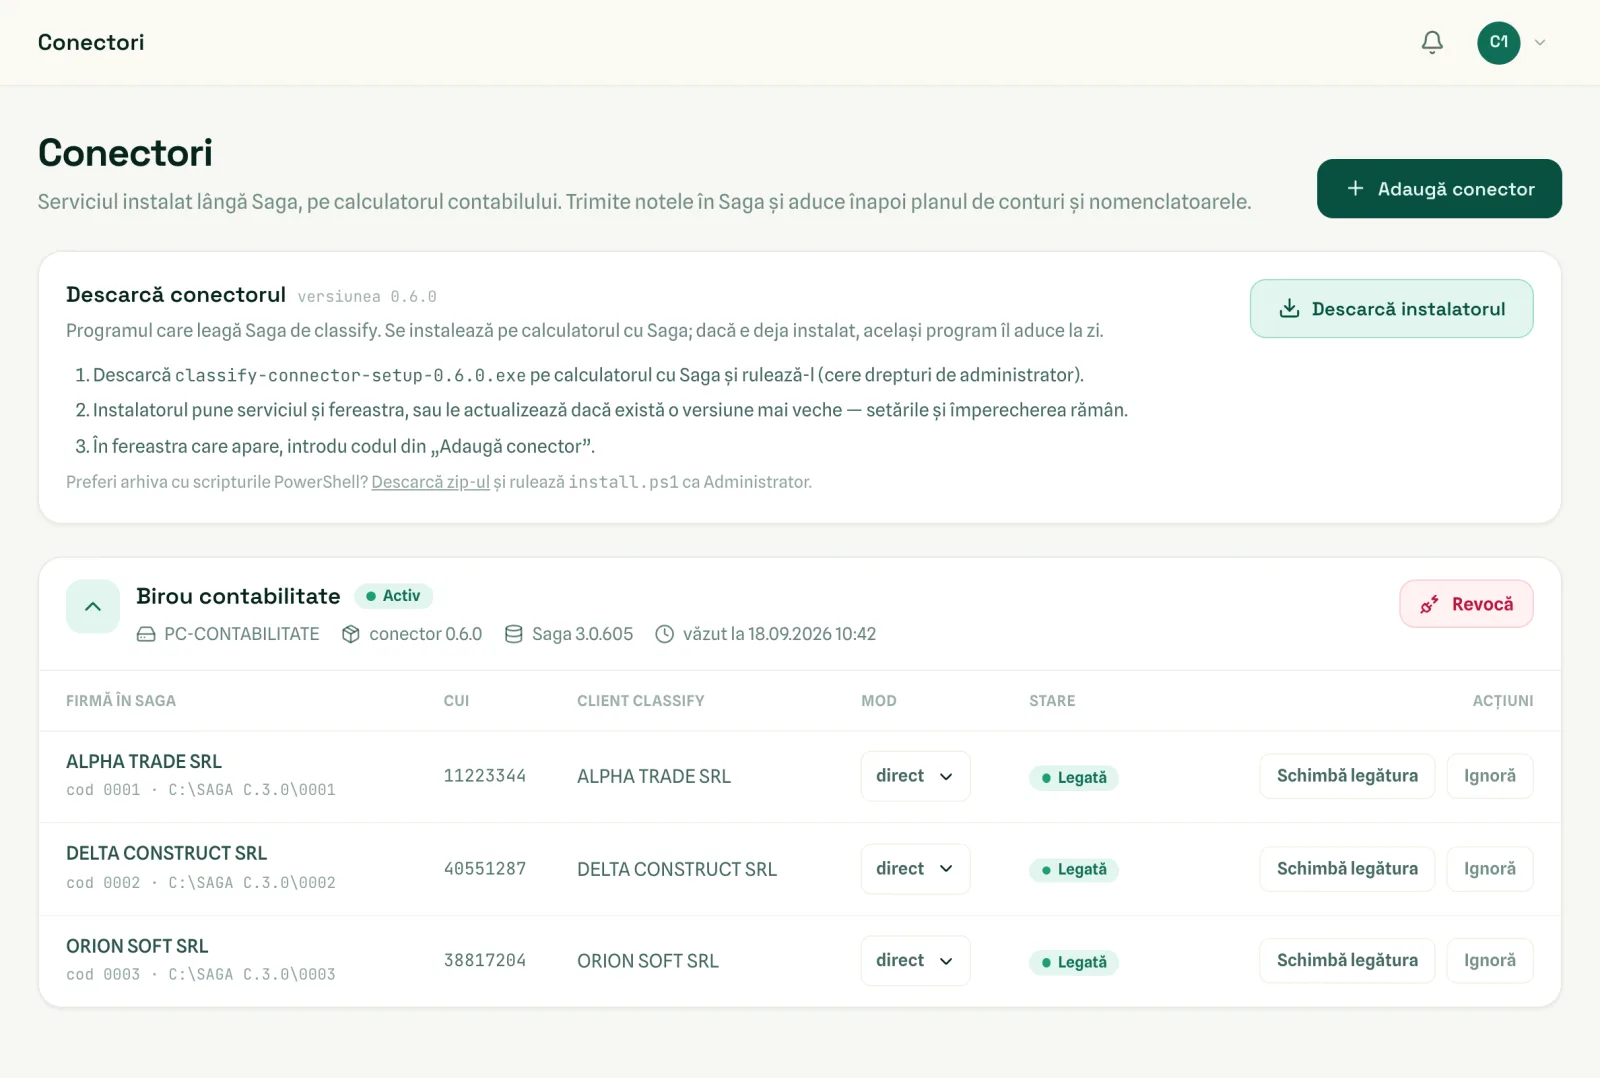Ignore the DELTA CONSTRUCT SRL row
This screenshot has height=1078, width=1600.
1490,869
